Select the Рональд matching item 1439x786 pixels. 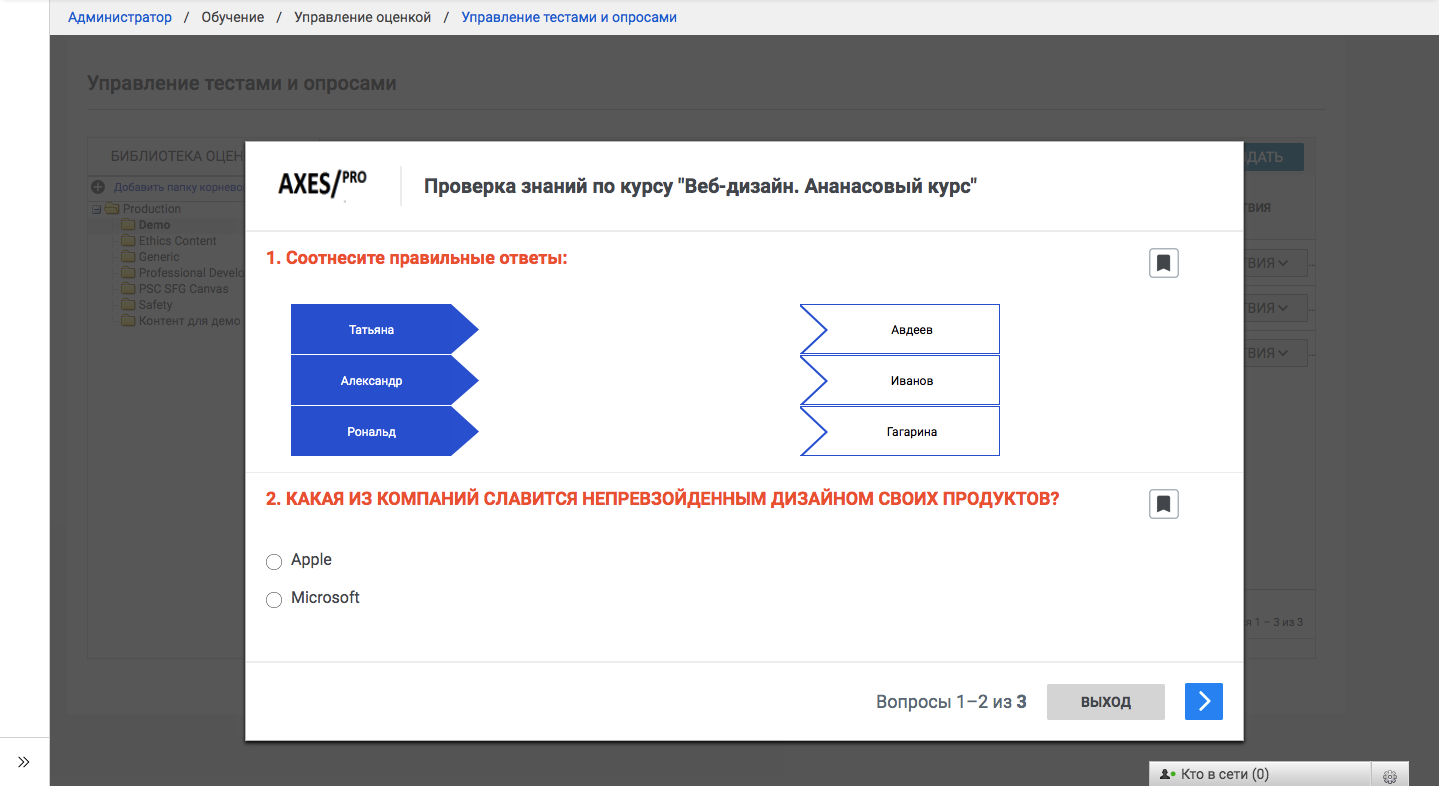(385, 431)
